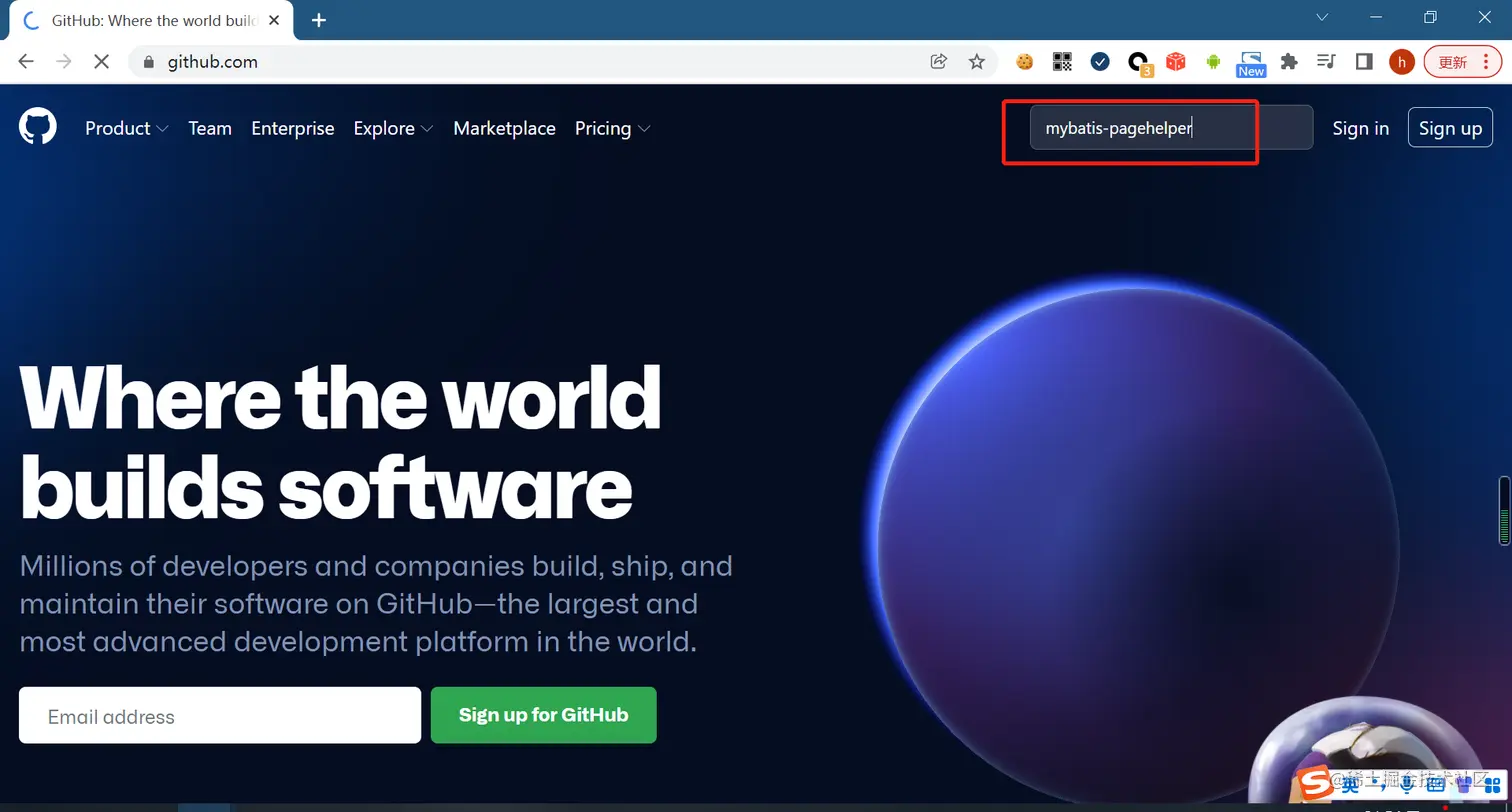Viewport: 1512px width, 812px height.
Task: Click Sign up for GitHub green button
Action: (543, 715)
